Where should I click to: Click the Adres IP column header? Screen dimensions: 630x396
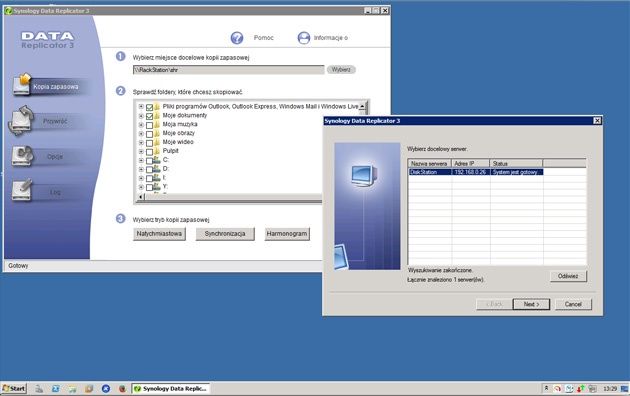[470, 163]
